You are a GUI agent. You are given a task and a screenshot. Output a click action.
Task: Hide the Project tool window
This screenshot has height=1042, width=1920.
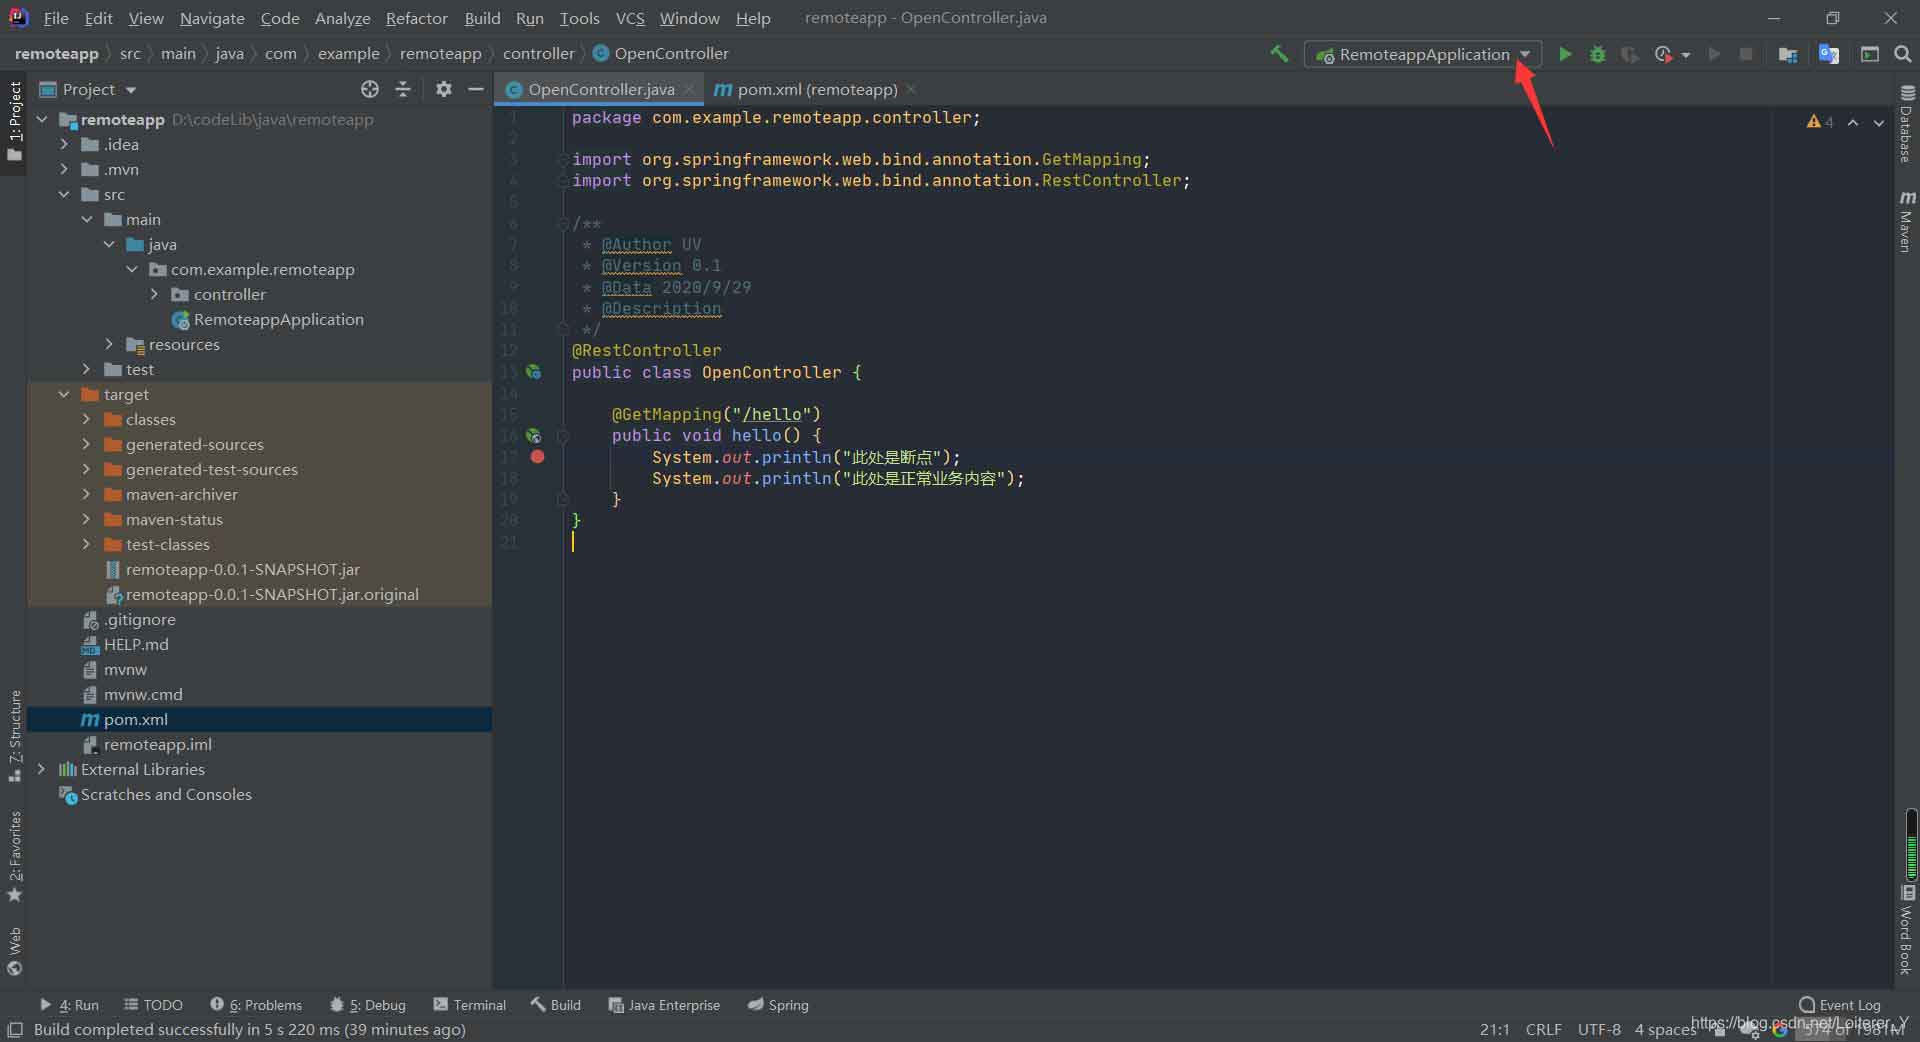(x=476, y=89)
